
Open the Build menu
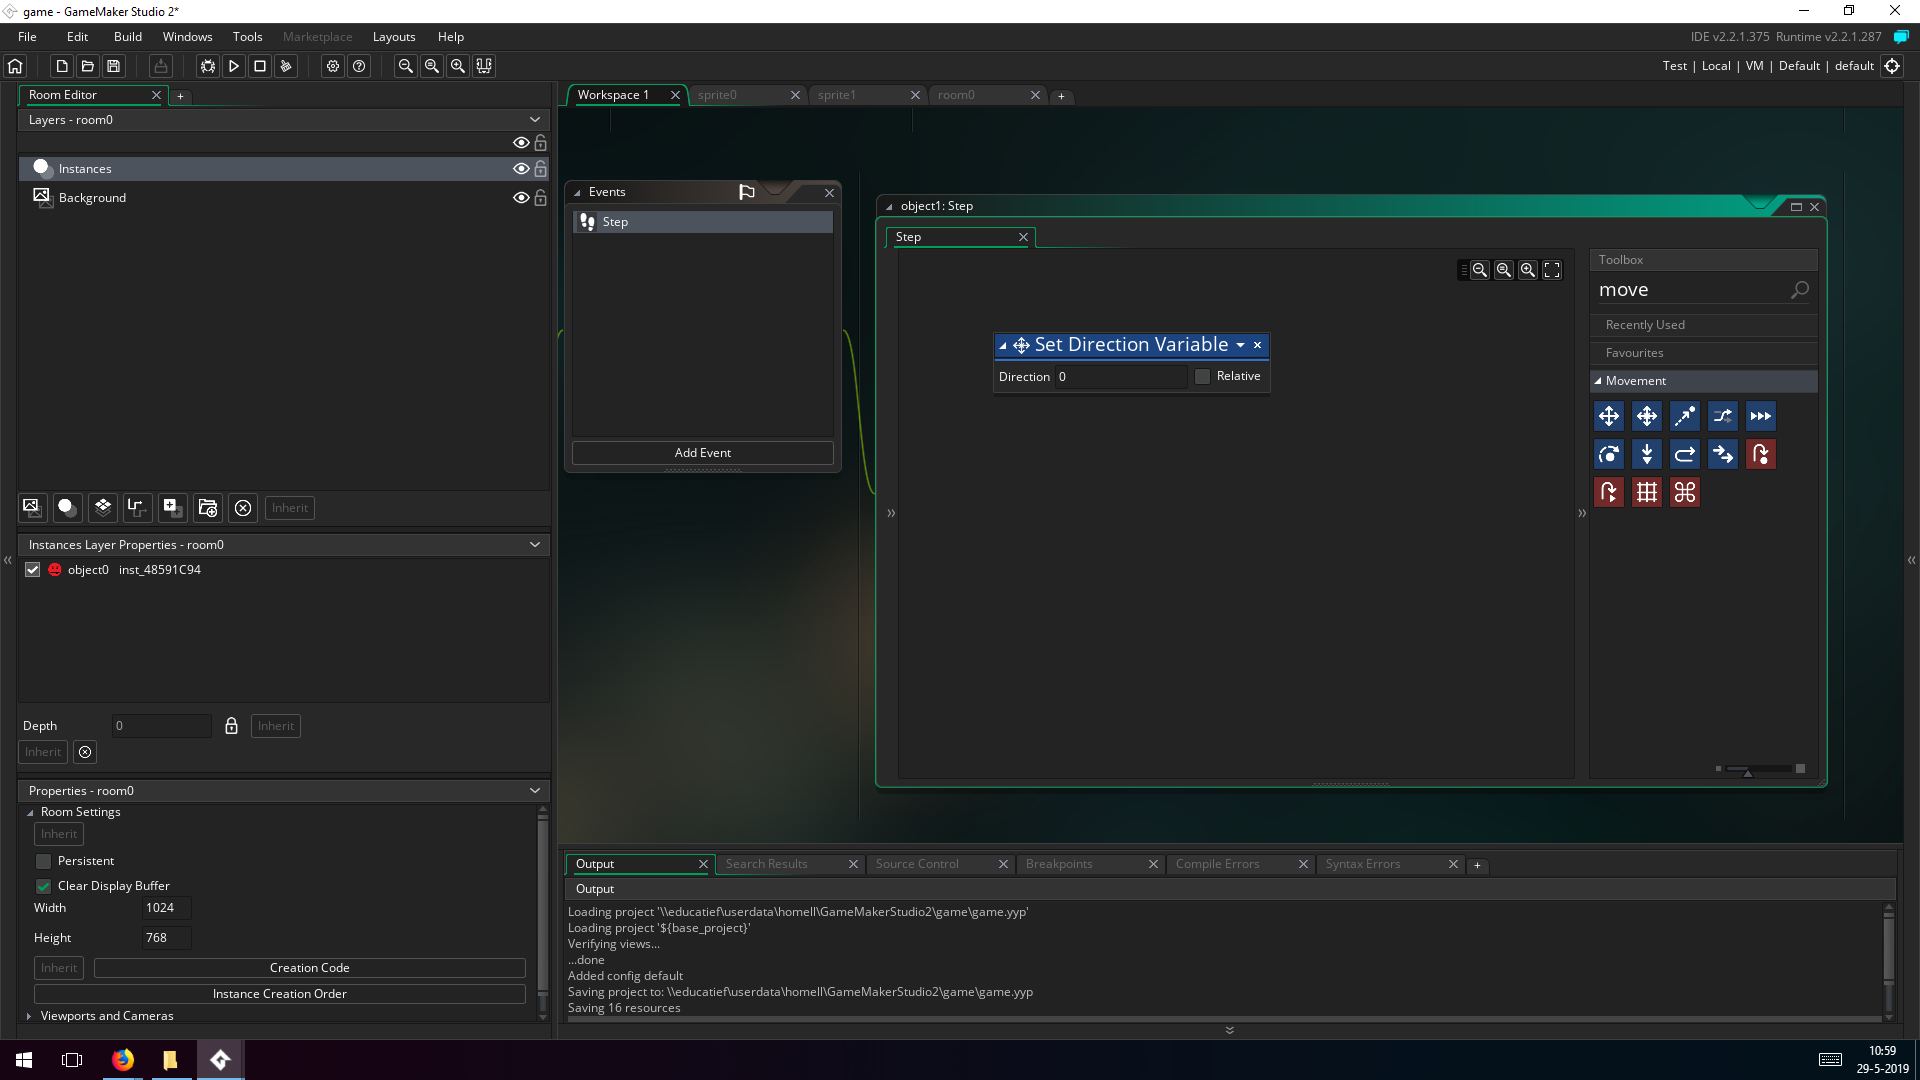(128, 37)
